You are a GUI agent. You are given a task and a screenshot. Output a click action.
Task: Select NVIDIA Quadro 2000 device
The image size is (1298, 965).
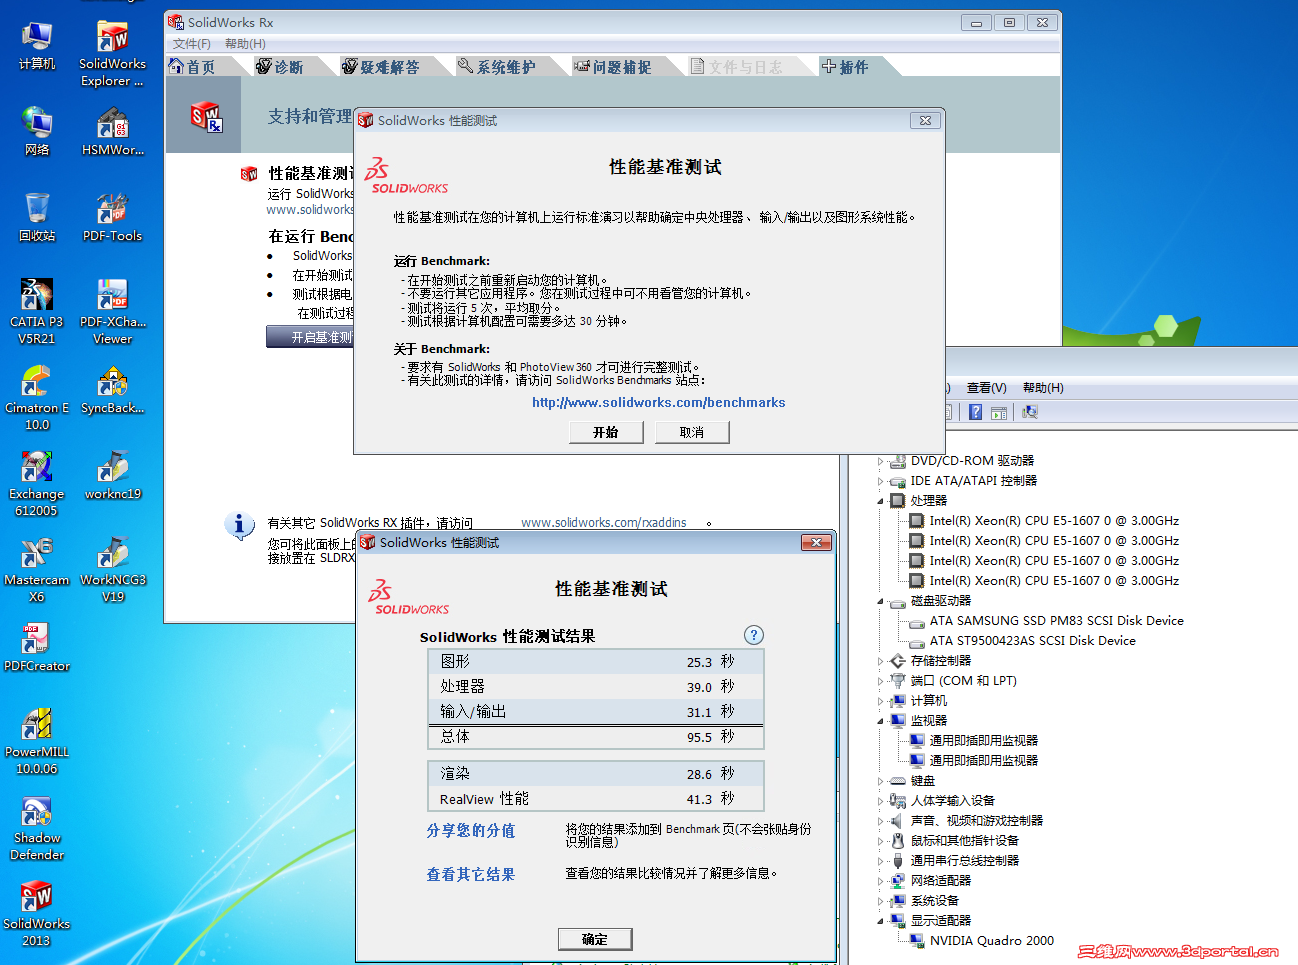[x=991, y=941]
